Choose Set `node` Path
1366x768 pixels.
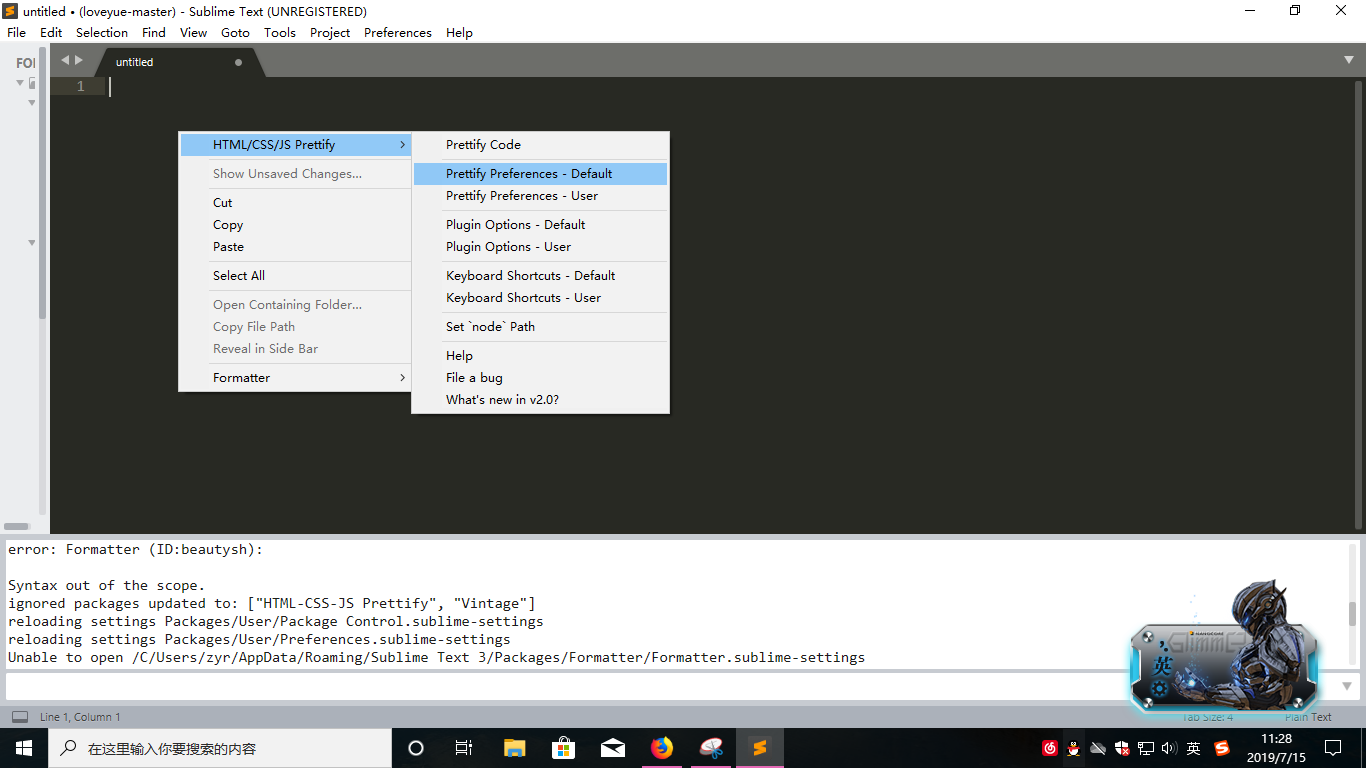[x=540, y=327]
